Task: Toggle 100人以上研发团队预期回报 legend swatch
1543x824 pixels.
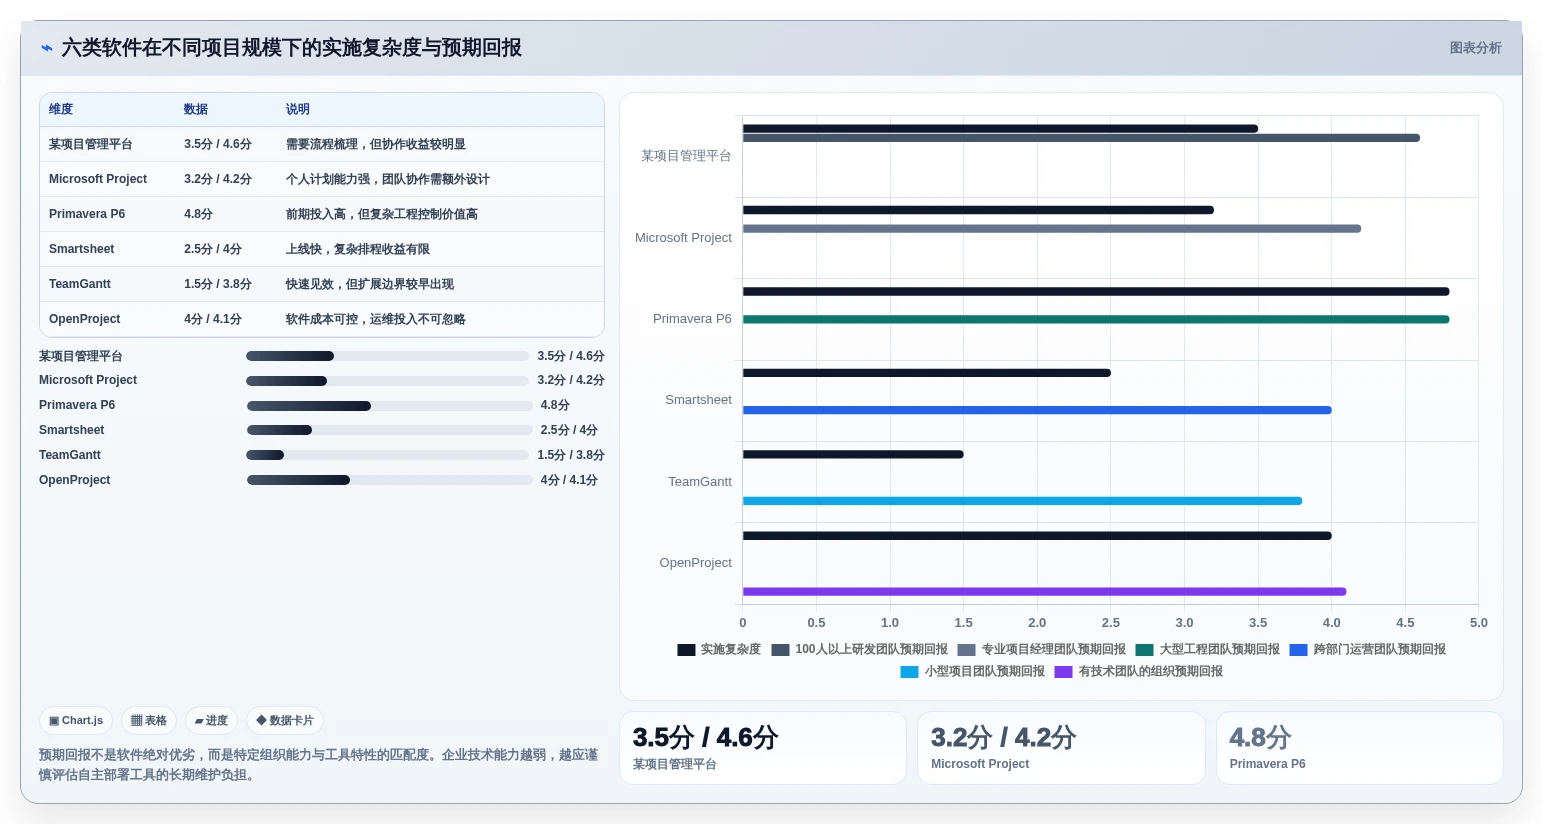Action: (x=780, y=650)
